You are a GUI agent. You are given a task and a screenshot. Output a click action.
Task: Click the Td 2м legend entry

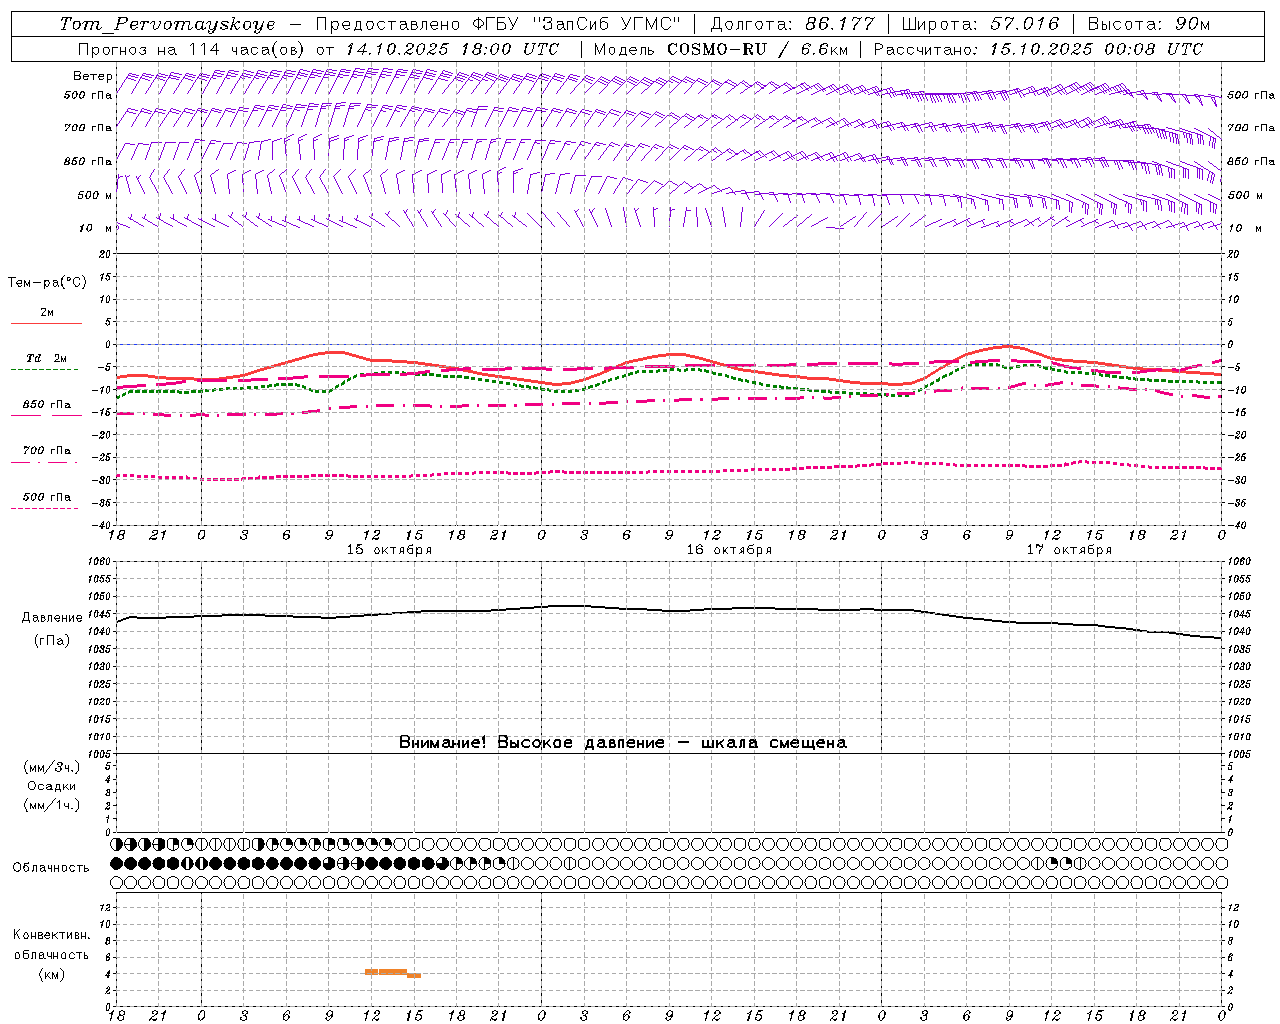coord(47,358)
